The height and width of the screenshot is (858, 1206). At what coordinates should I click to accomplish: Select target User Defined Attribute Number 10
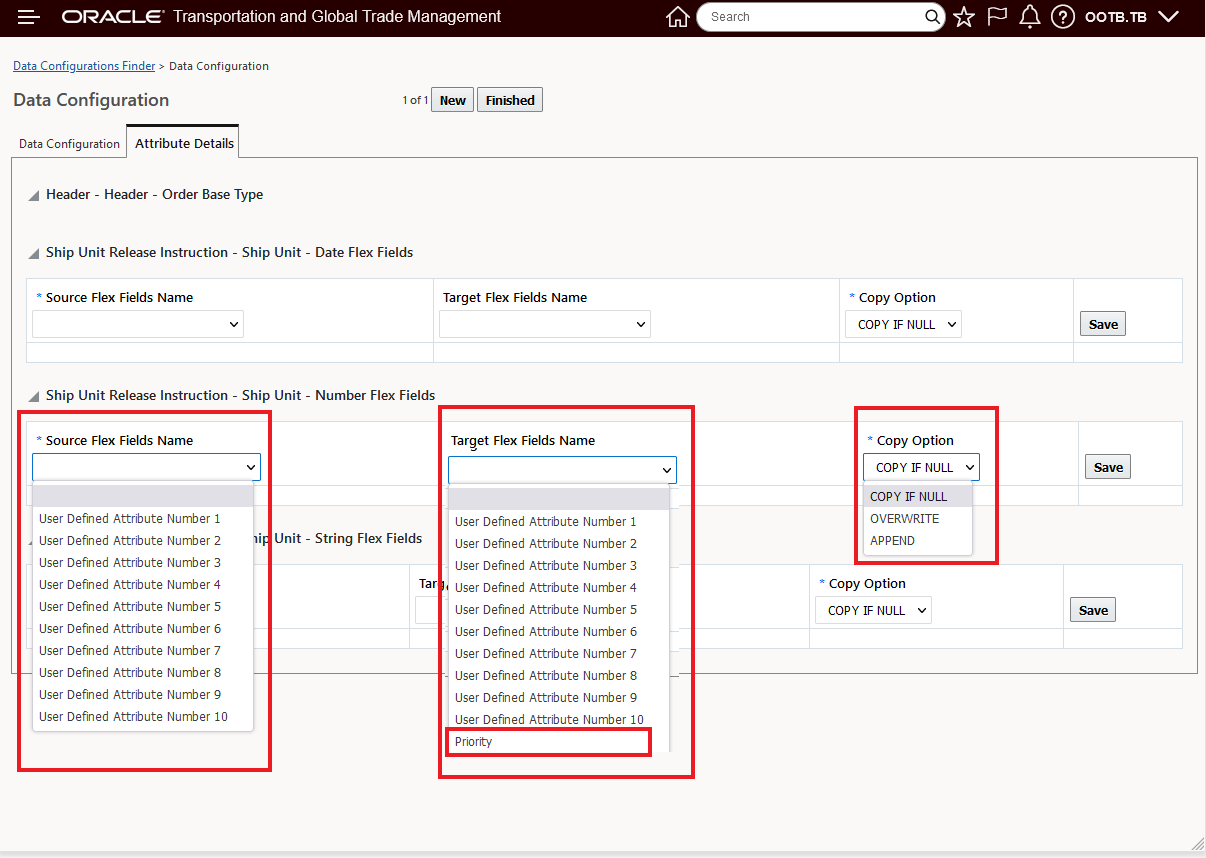pos(559,720)
